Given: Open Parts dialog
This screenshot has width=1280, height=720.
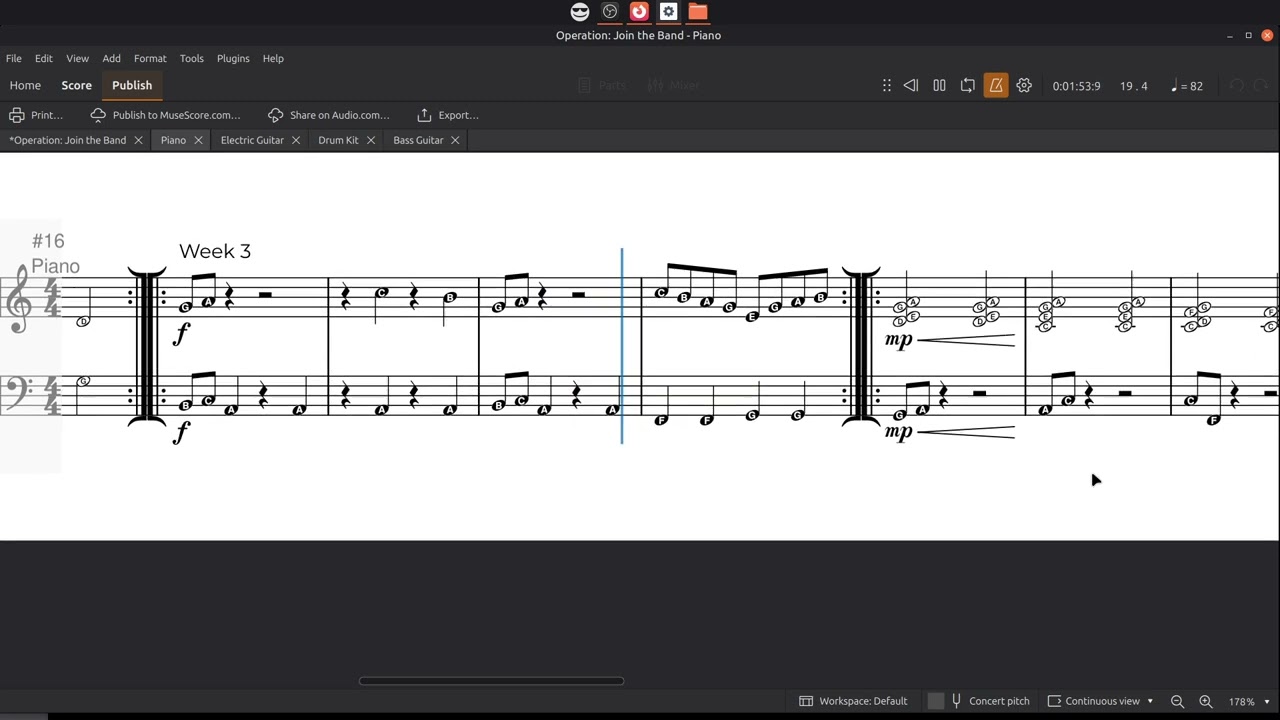Looking at the screenshot, I should click(x=602, y=86).
